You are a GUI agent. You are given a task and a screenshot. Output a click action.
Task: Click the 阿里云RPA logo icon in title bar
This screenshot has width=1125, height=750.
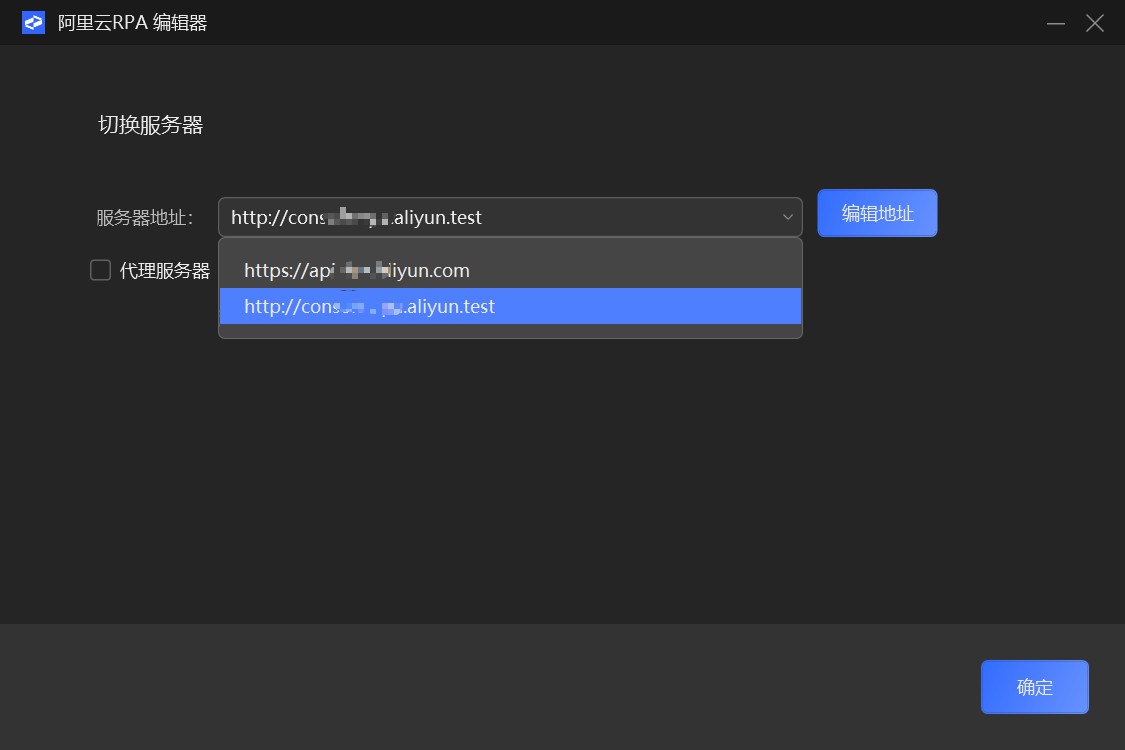point(33,22)
